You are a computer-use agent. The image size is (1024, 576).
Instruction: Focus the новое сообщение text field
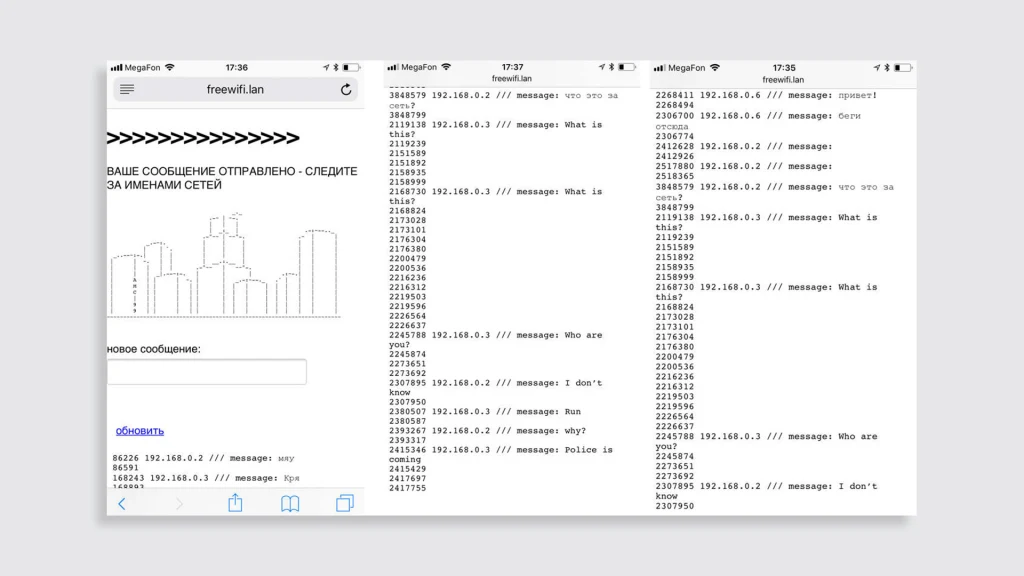(x=207, y=372)
